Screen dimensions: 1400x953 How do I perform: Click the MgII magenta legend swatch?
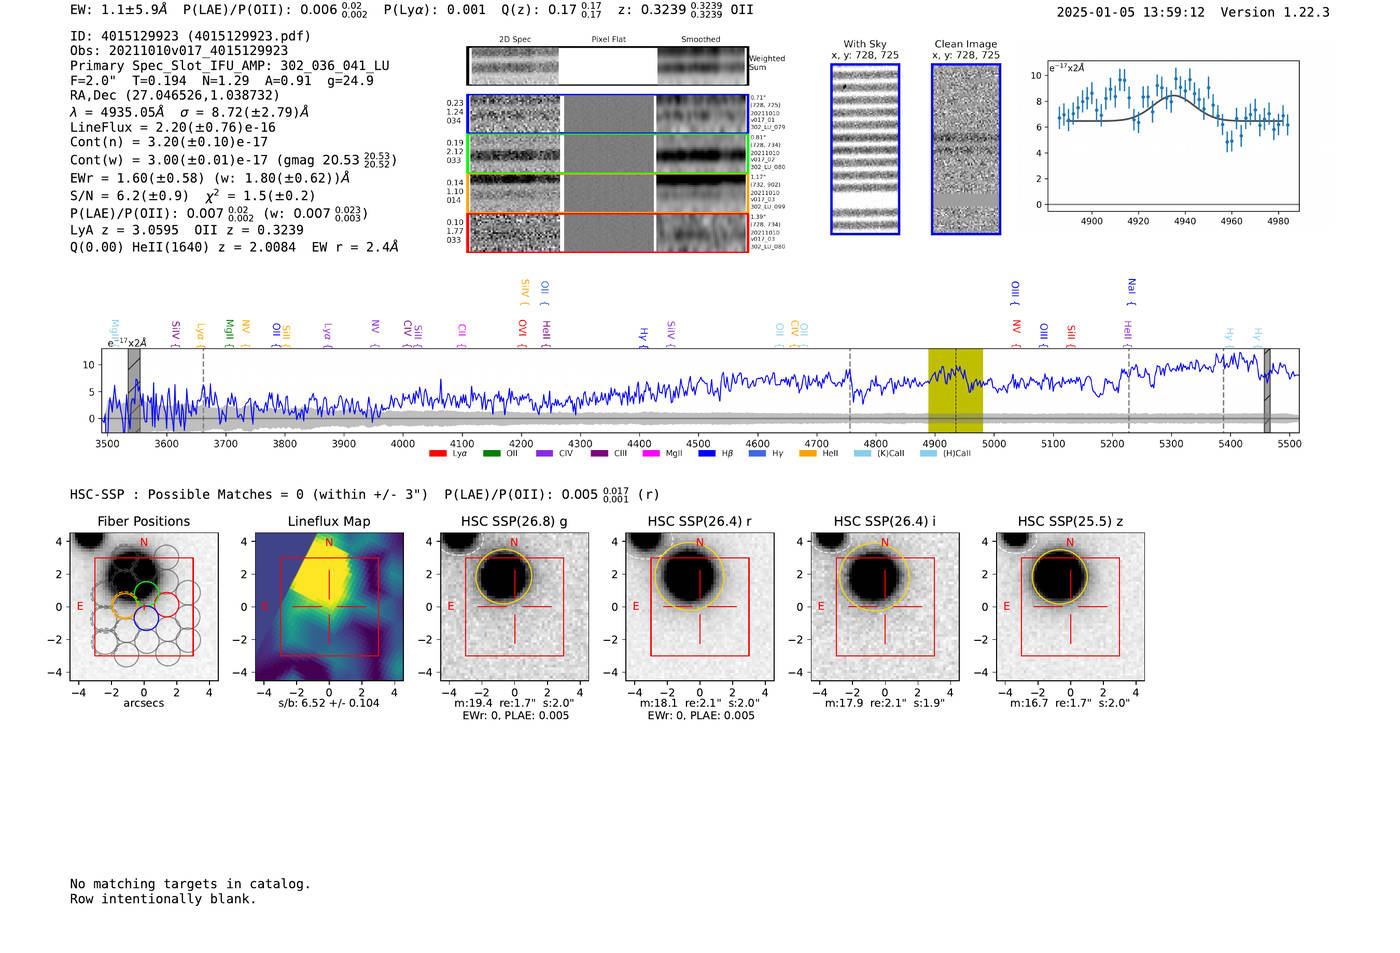[651, 454]
